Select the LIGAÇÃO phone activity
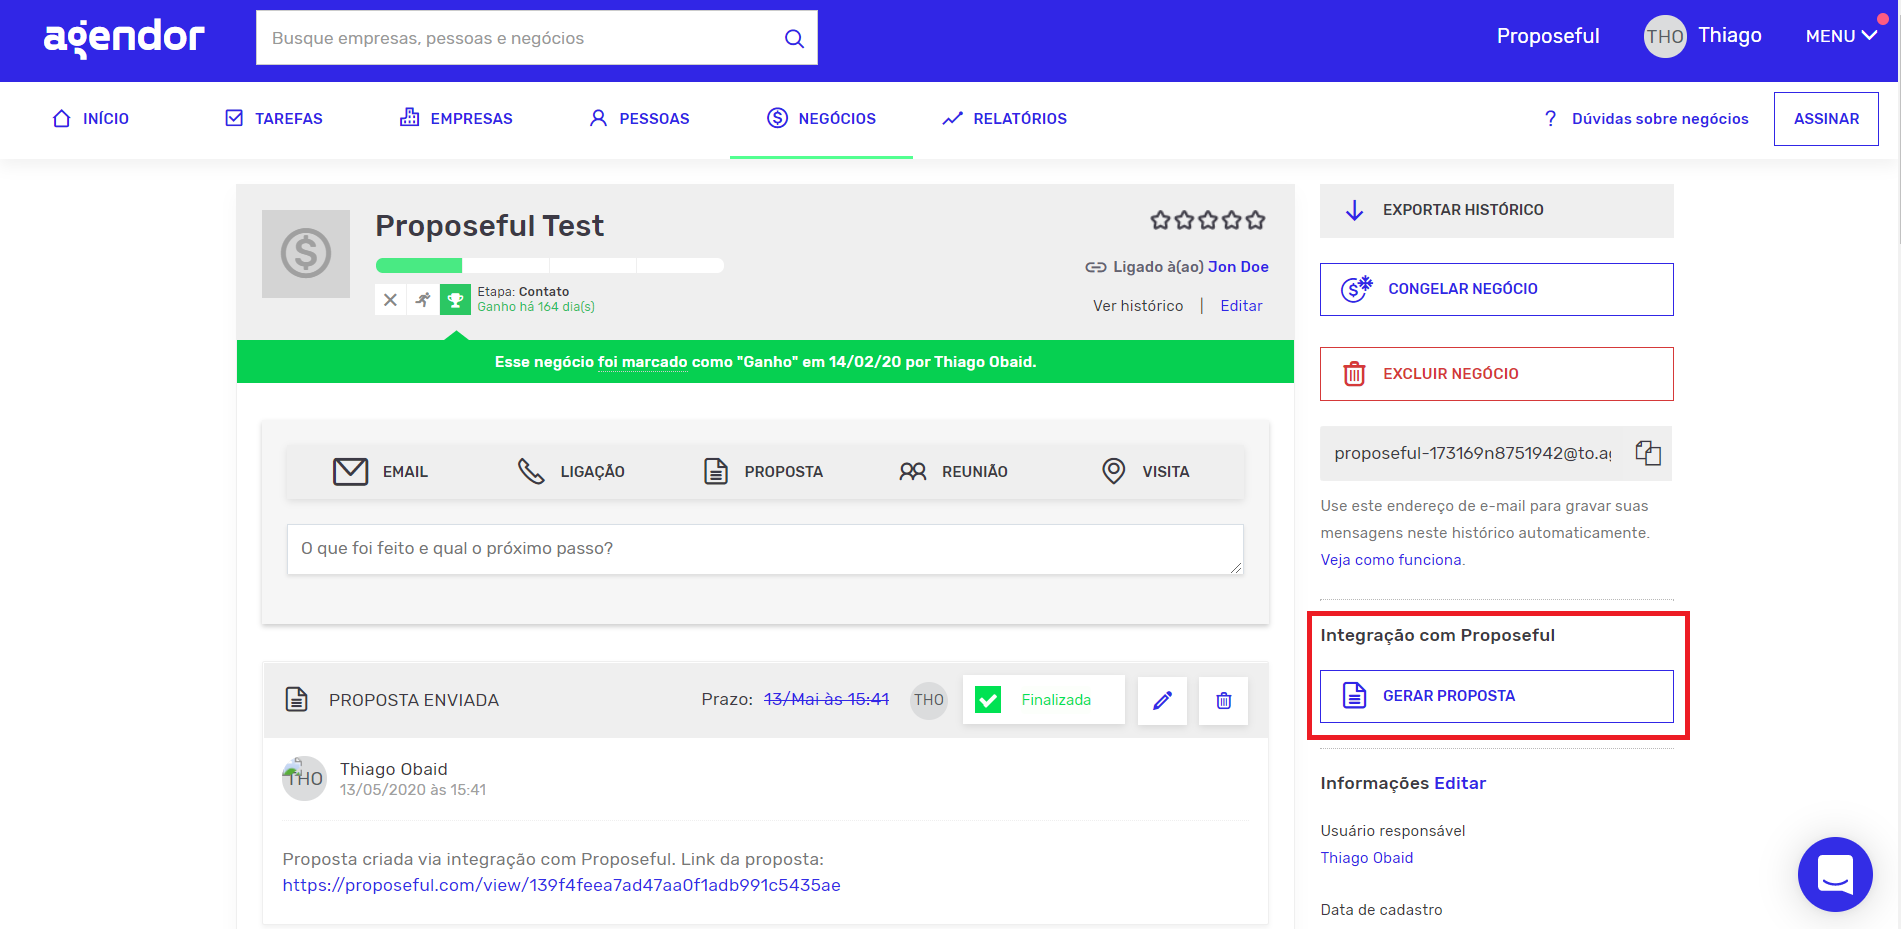Screen dimensions: 1901x929 (571, 471)
